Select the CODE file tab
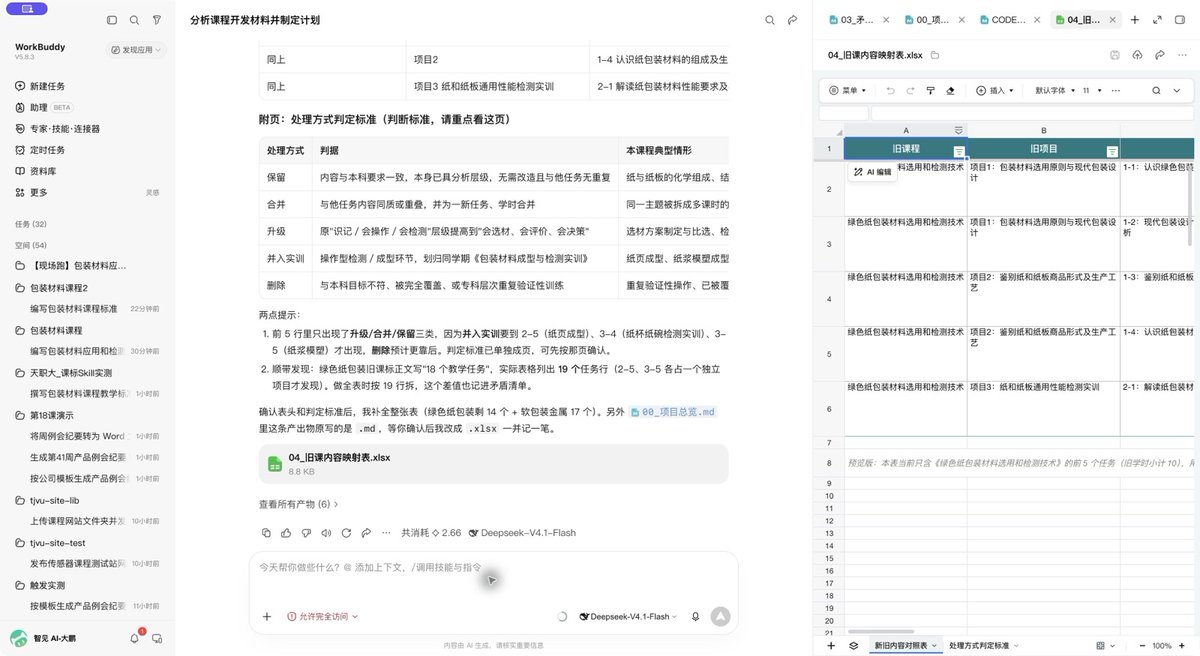 coord(1008,20)
